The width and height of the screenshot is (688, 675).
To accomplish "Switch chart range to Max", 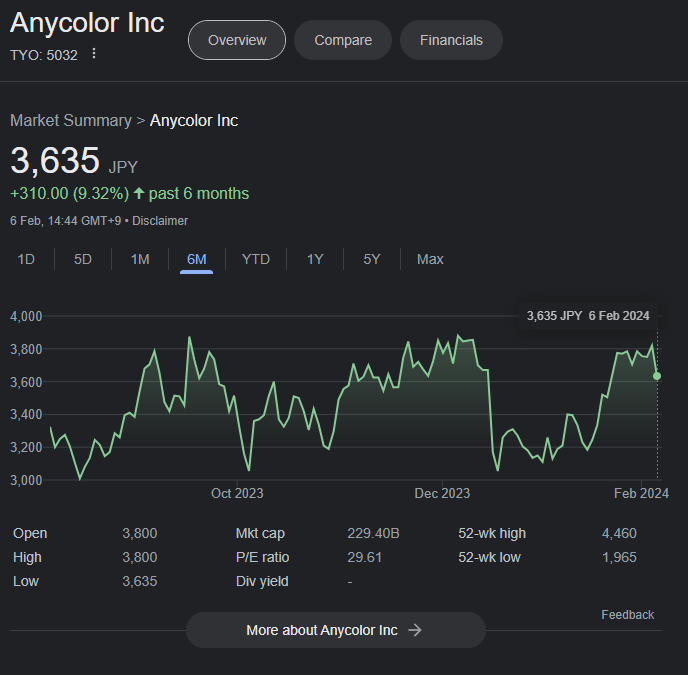I will pos(430,259).
